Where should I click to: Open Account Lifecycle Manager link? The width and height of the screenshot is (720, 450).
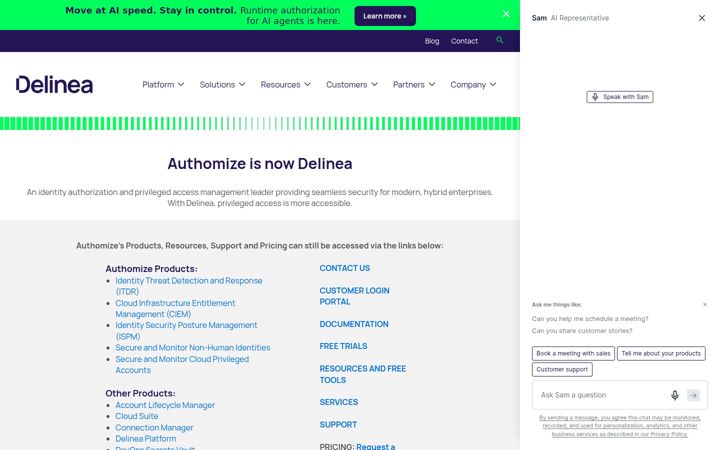(x=165, y=405)
